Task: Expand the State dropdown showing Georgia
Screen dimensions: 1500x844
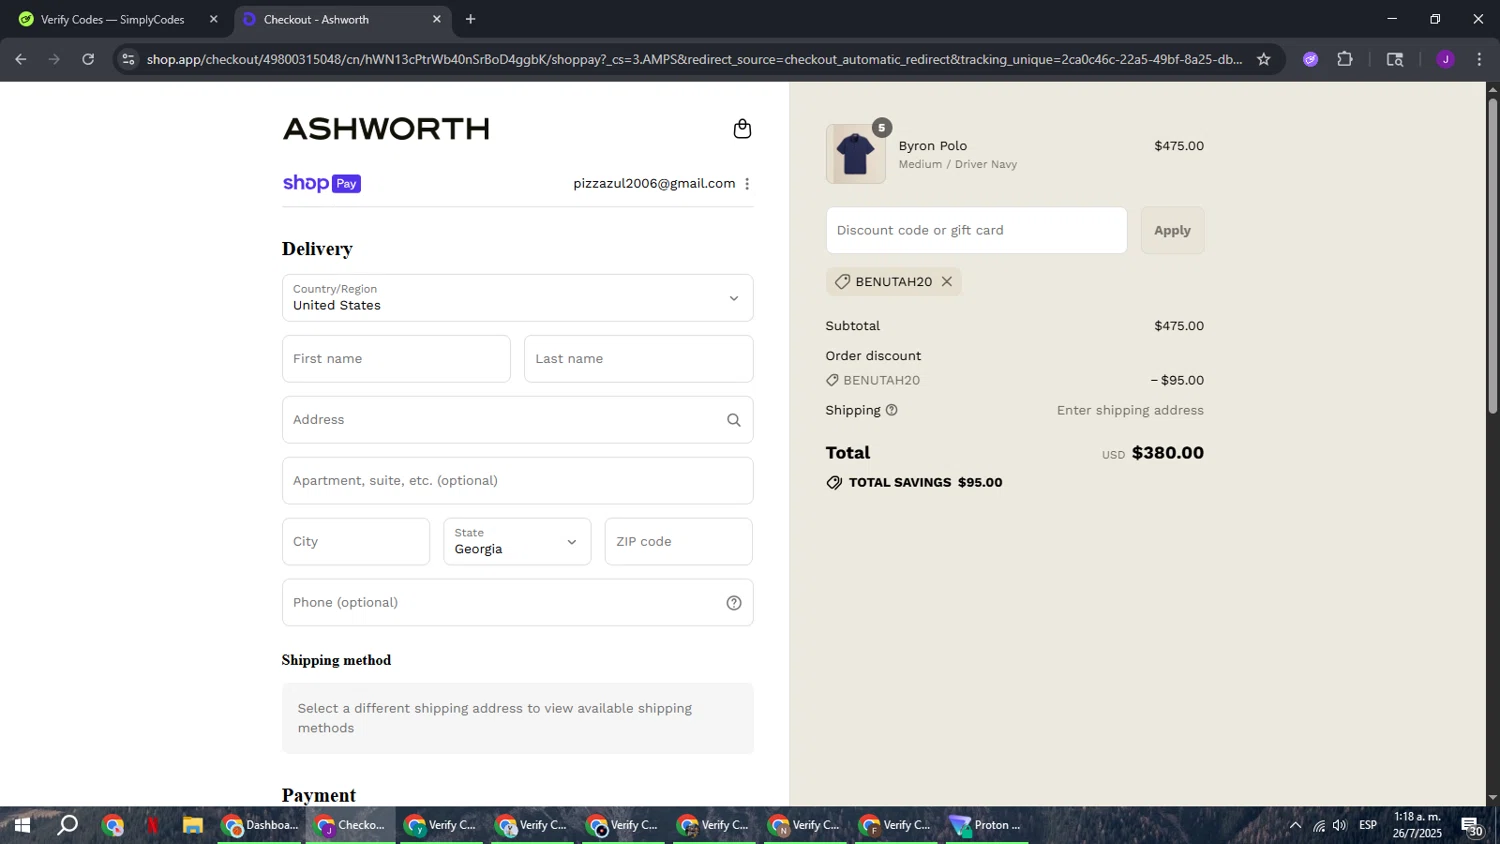Action: click(517, 542)
